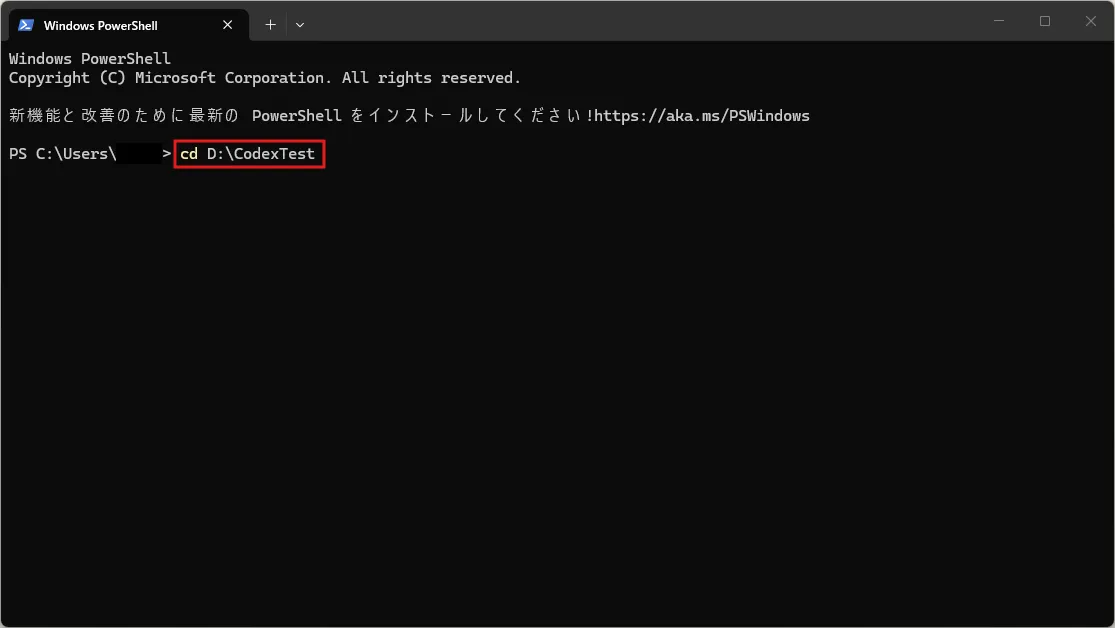This screenshot has height=628, width=1115.
Task: Click the PowerShell icon in the tab
Action: 26,25
